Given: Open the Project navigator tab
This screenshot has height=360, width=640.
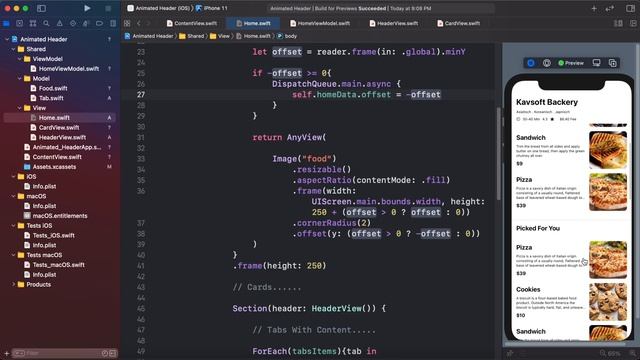Looking at the screenshot, I should (6, 23).
